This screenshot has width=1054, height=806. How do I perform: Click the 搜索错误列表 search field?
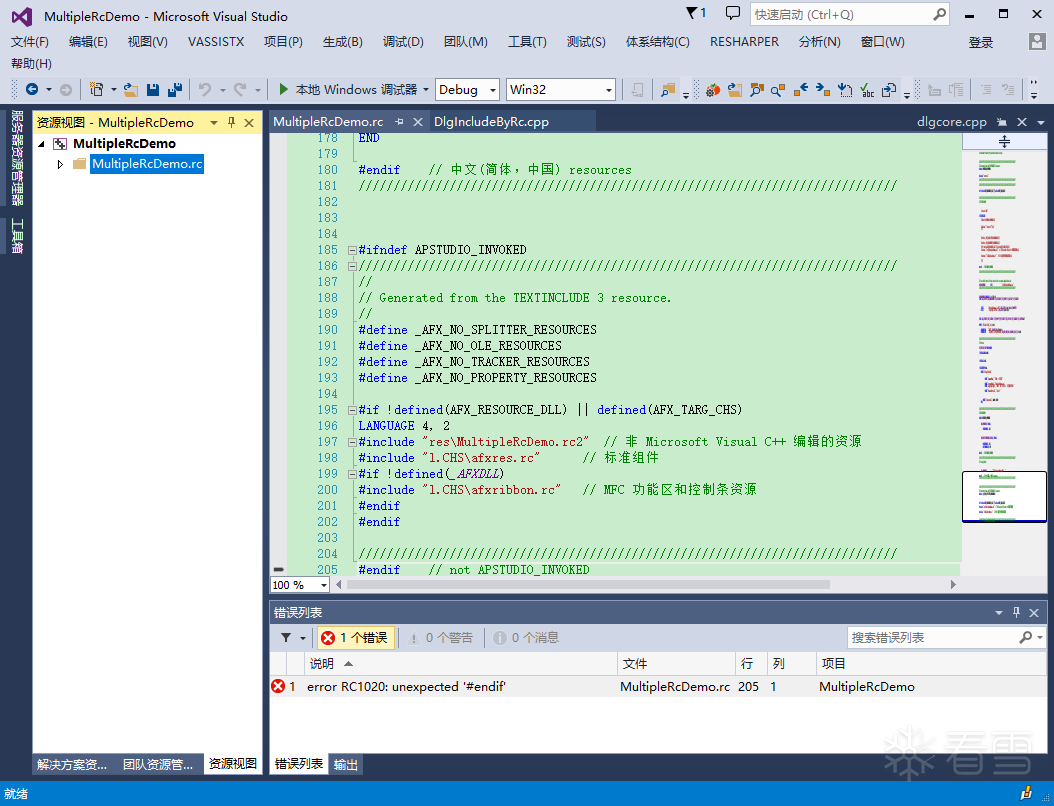click(x=946, y=637)
